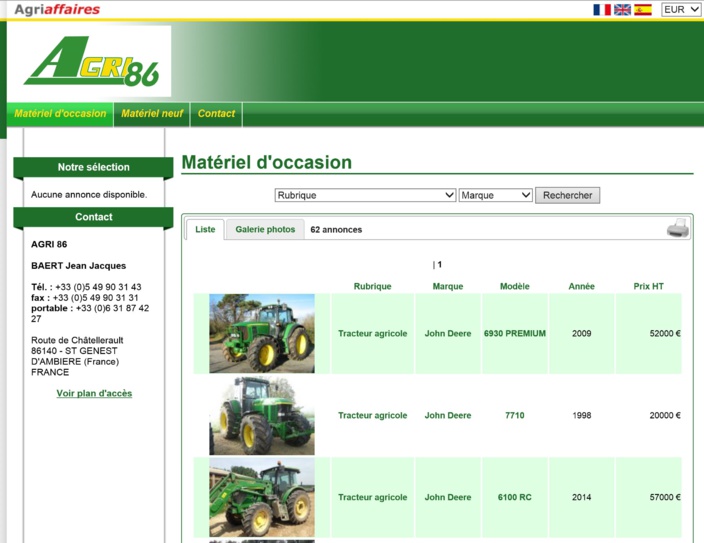The image size is (704, 543).
Task: Open the EUR currency dropdown
Action: tap(681, 9)
